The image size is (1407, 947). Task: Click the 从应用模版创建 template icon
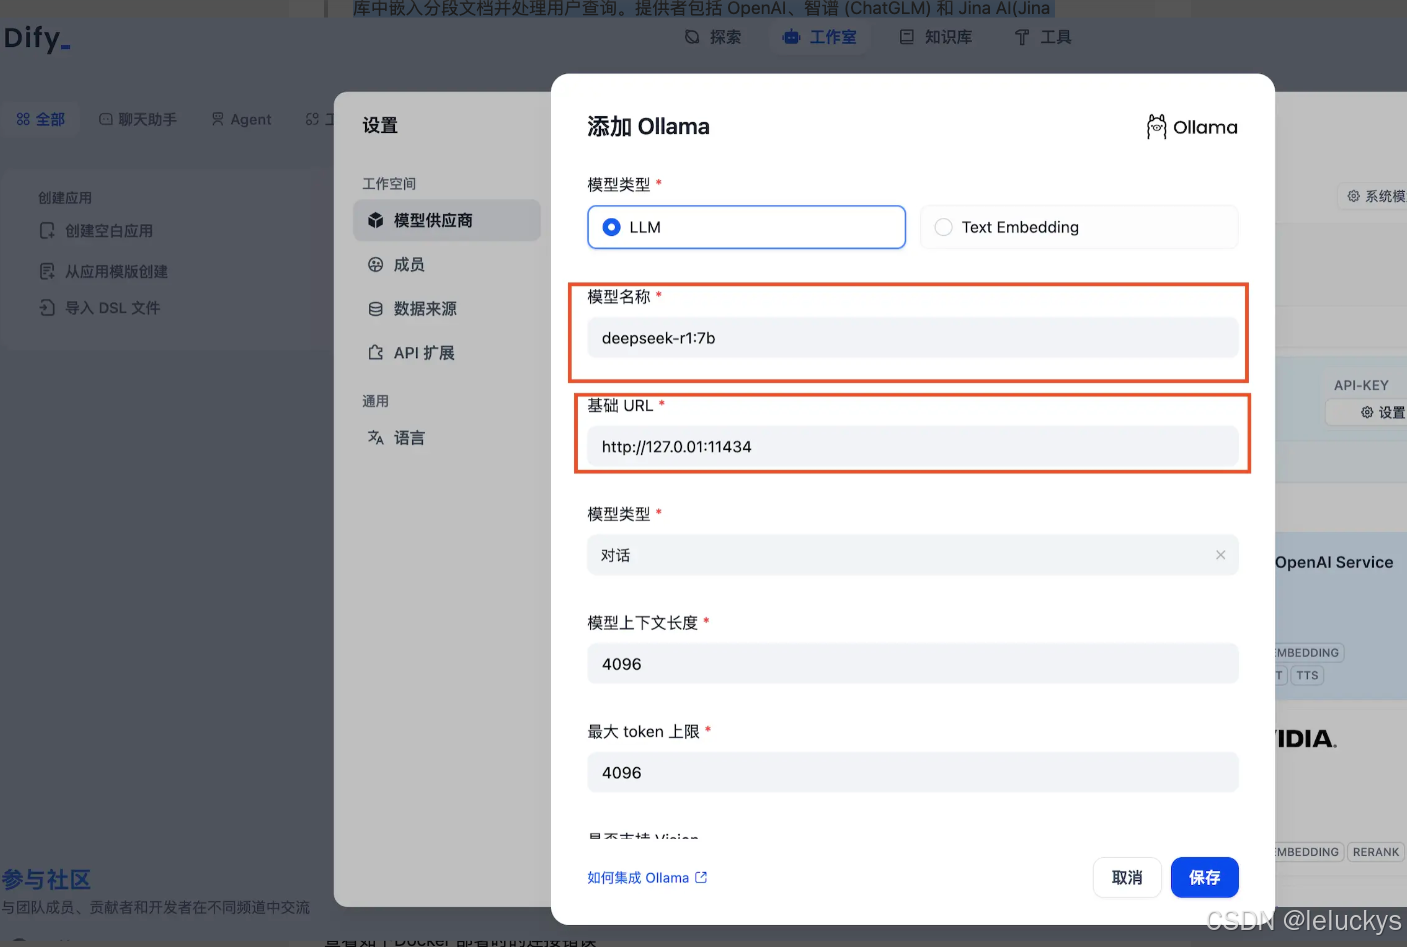pos(47,272)
